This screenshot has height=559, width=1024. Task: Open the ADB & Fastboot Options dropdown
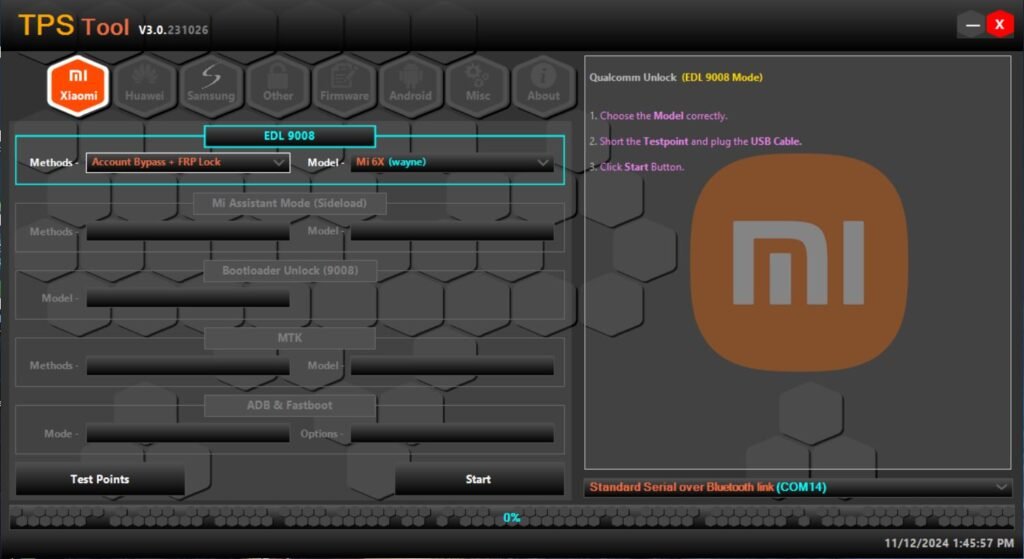pos(452,434)
